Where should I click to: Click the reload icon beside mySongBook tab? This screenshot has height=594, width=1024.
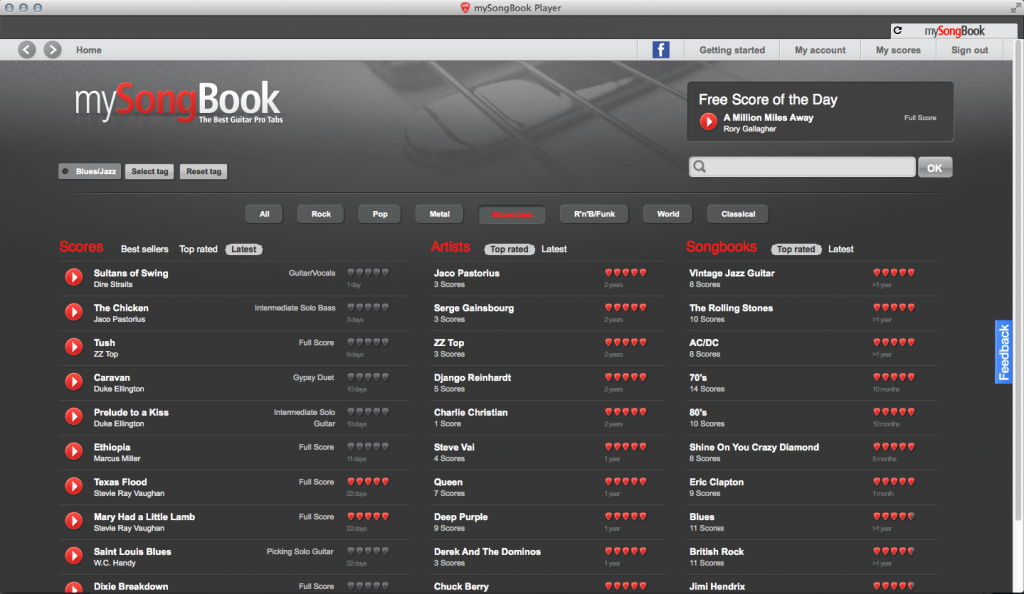pyautogui.click(x=898, y=31)
